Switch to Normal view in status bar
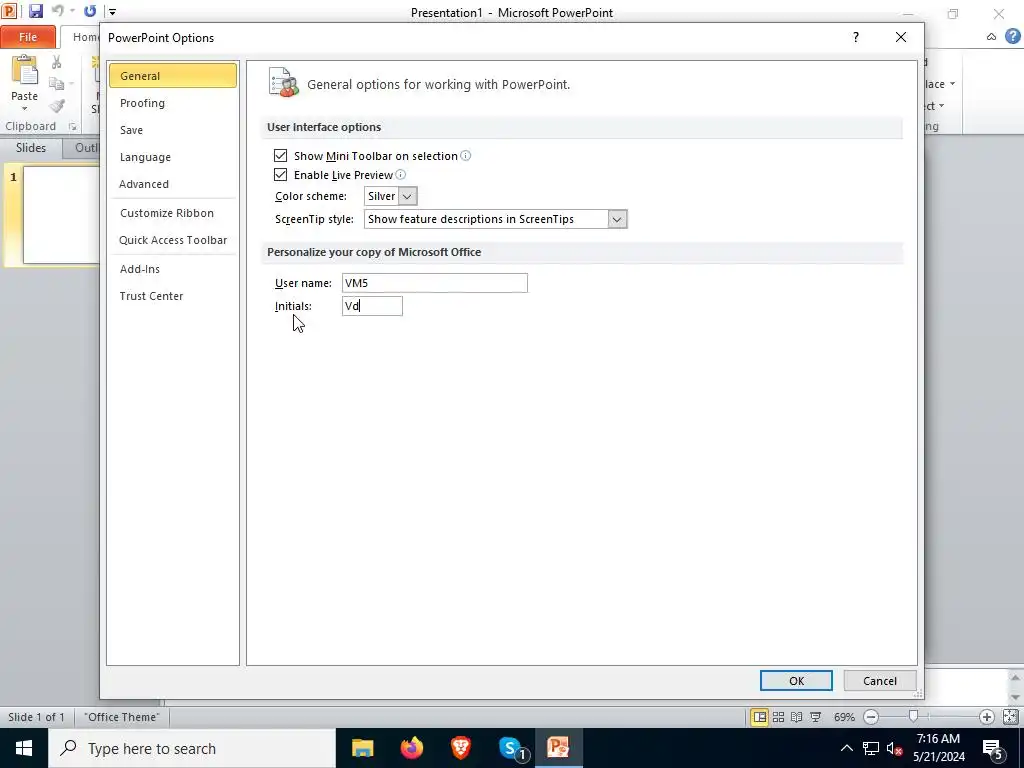 (760, 717)
